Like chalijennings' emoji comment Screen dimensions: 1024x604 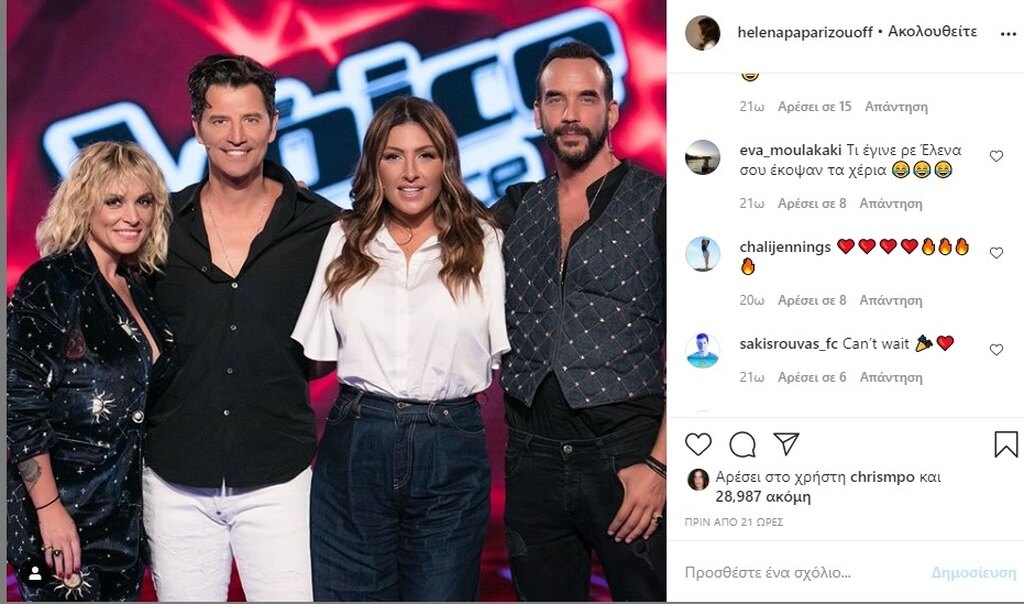click(996, 253)
